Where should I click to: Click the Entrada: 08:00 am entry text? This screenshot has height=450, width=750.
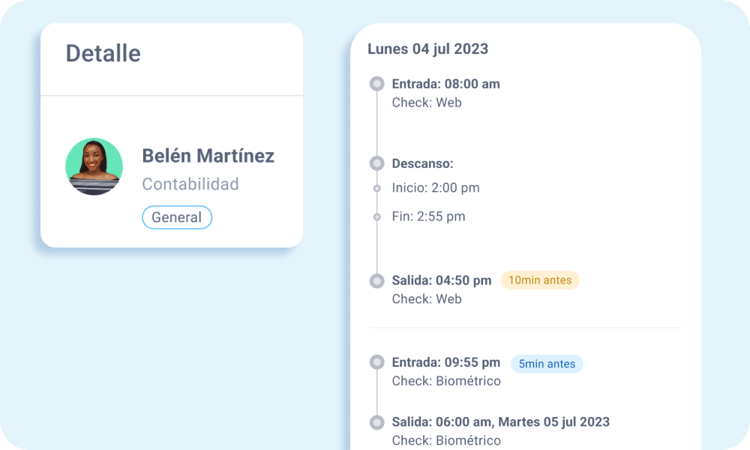(x=446, y=84)
